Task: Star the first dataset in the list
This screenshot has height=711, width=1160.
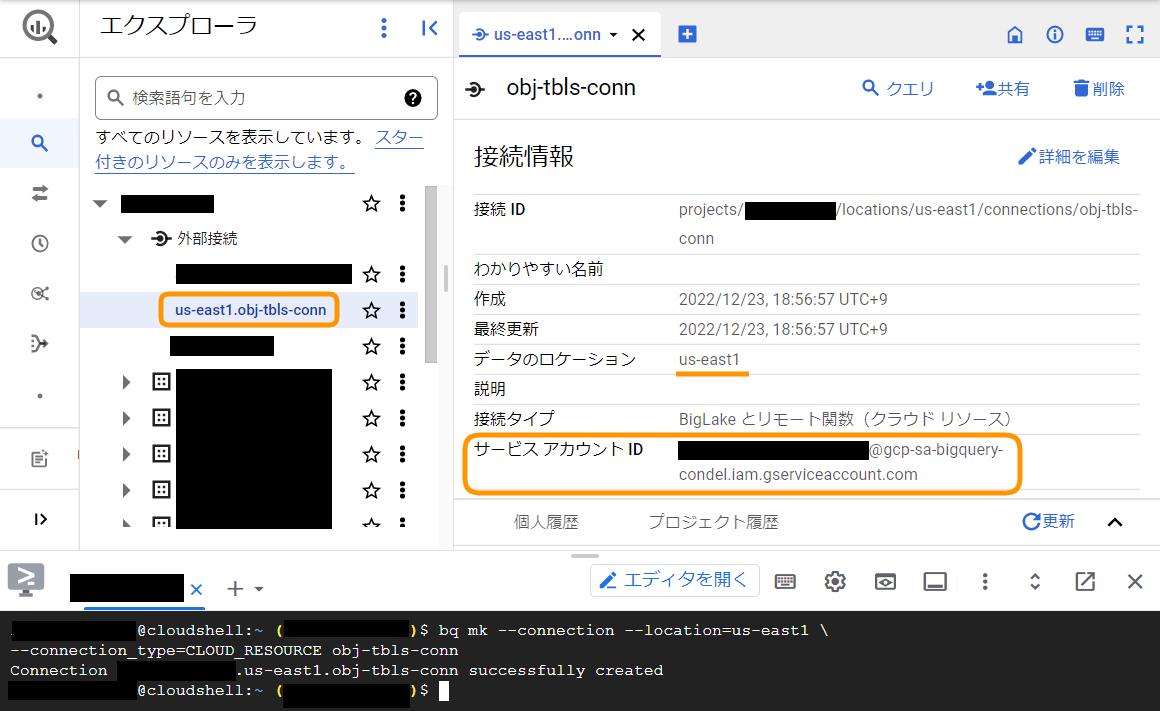Action: (371, 382)
